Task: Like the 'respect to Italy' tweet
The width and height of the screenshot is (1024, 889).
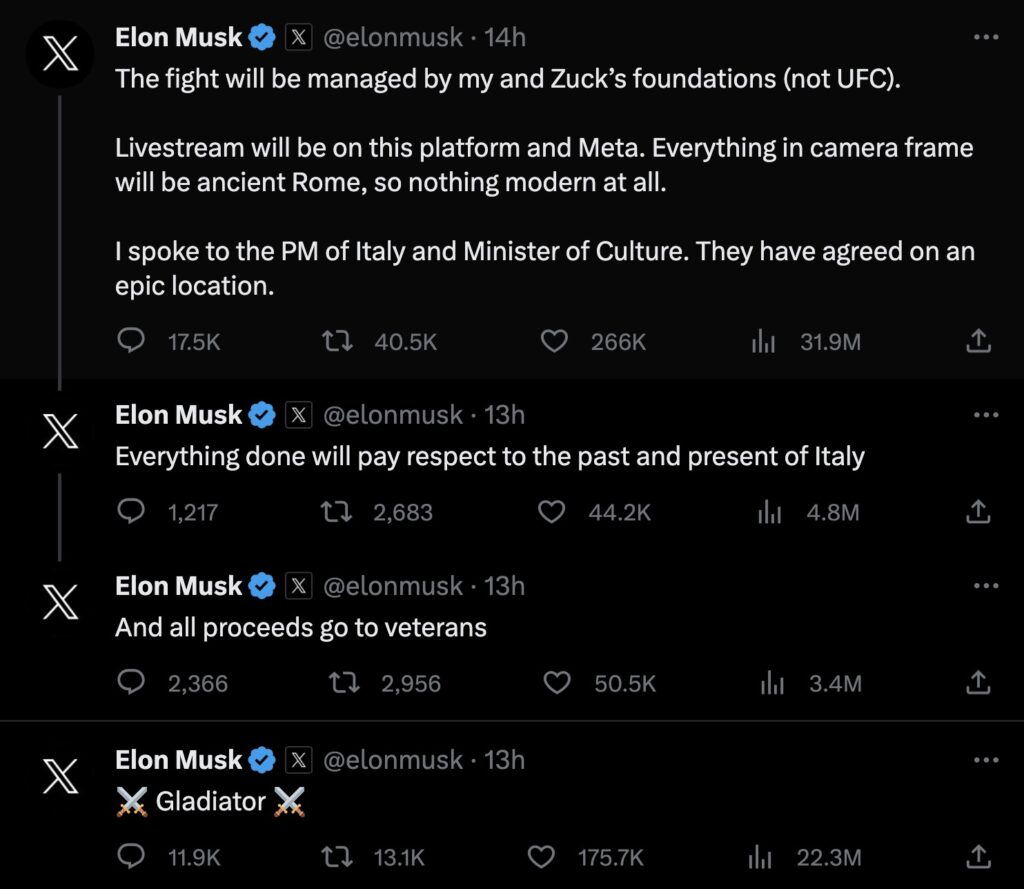Action: 551,512
